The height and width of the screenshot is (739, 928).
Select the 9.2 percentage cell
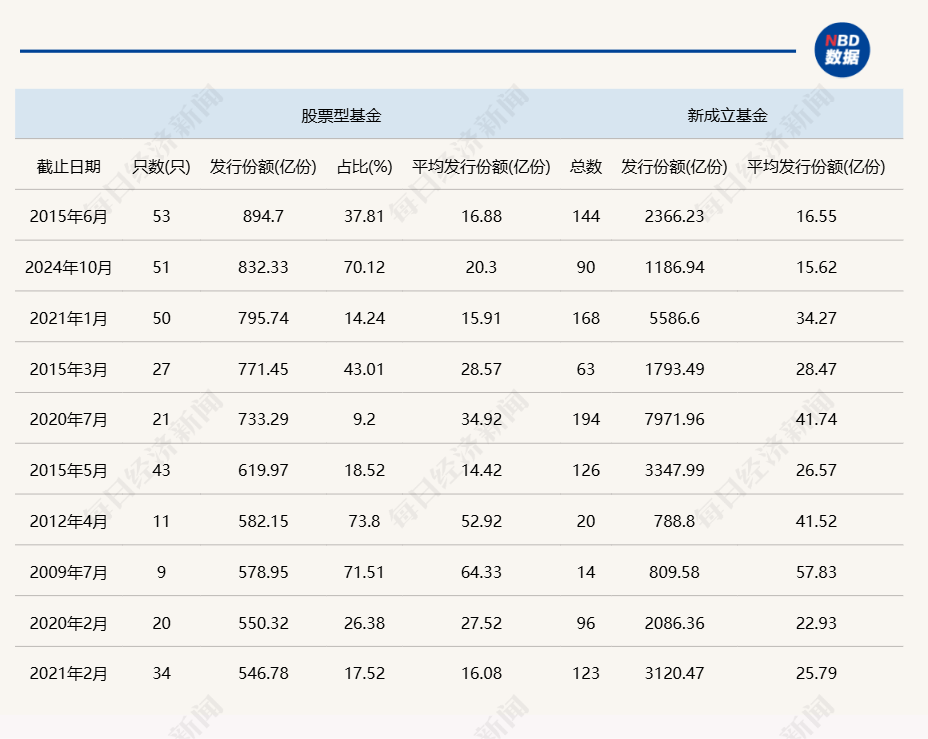pos(365,419)
